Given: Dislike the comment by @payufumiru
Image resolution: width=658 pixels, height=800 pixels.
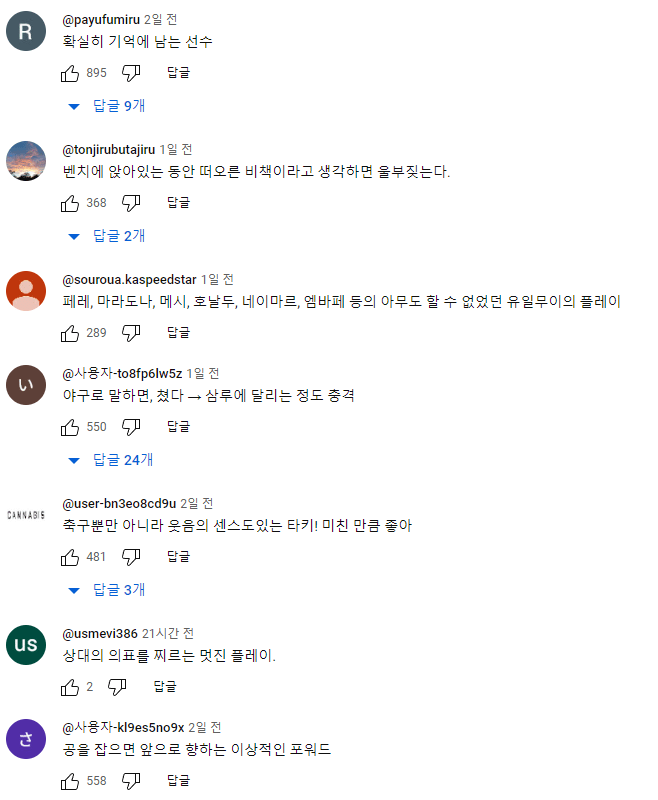Looking at the screenshot, I should (131, 72).
